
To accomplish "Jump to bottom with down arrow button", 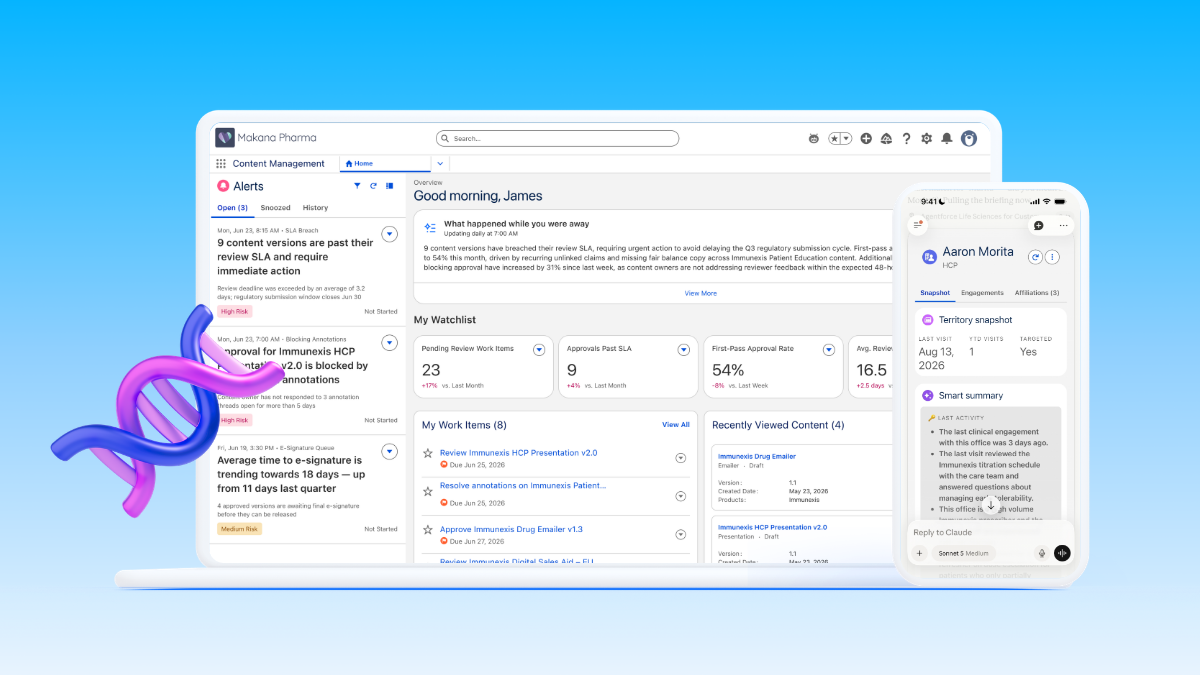I will pyautogui.click(x=991, y=506).
